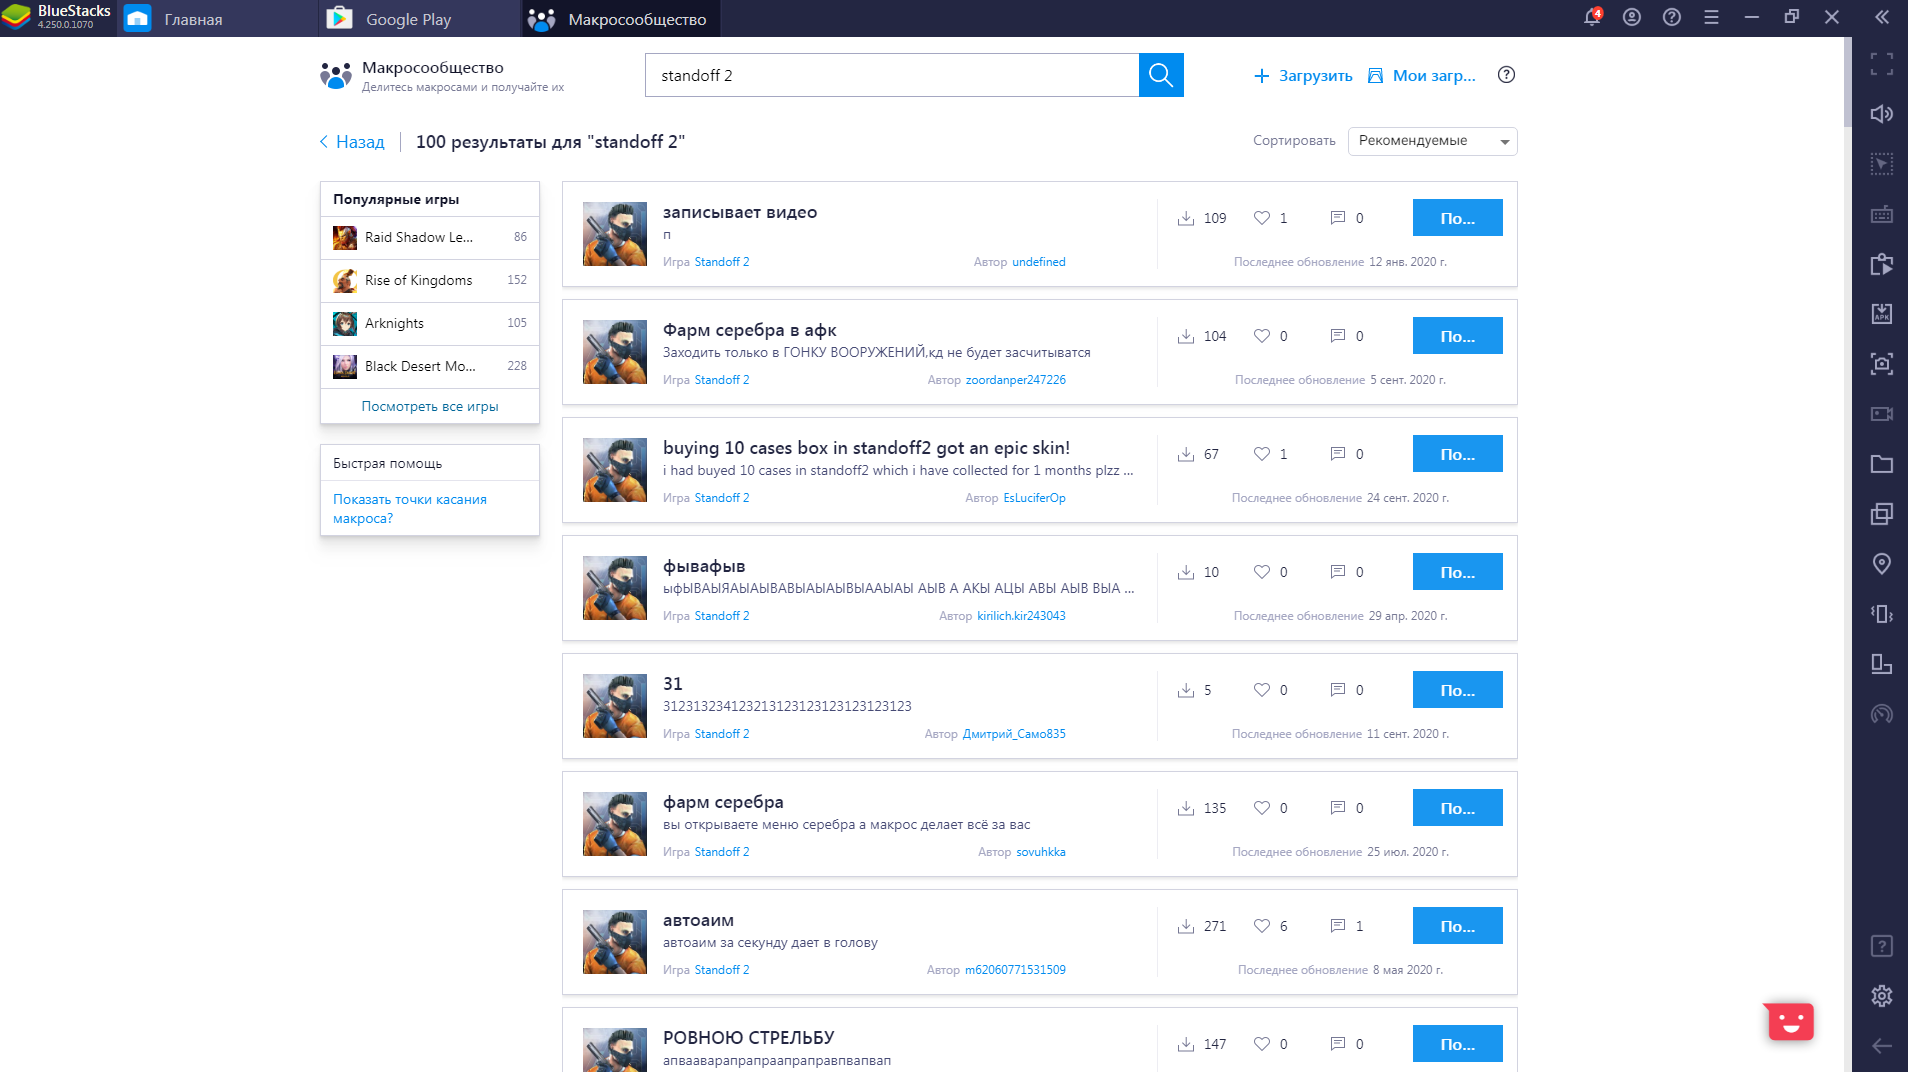This screenshot has width=1908, height=1072.
Task: Open the hamburger menu in title bar
Action: coord(1712,17)
